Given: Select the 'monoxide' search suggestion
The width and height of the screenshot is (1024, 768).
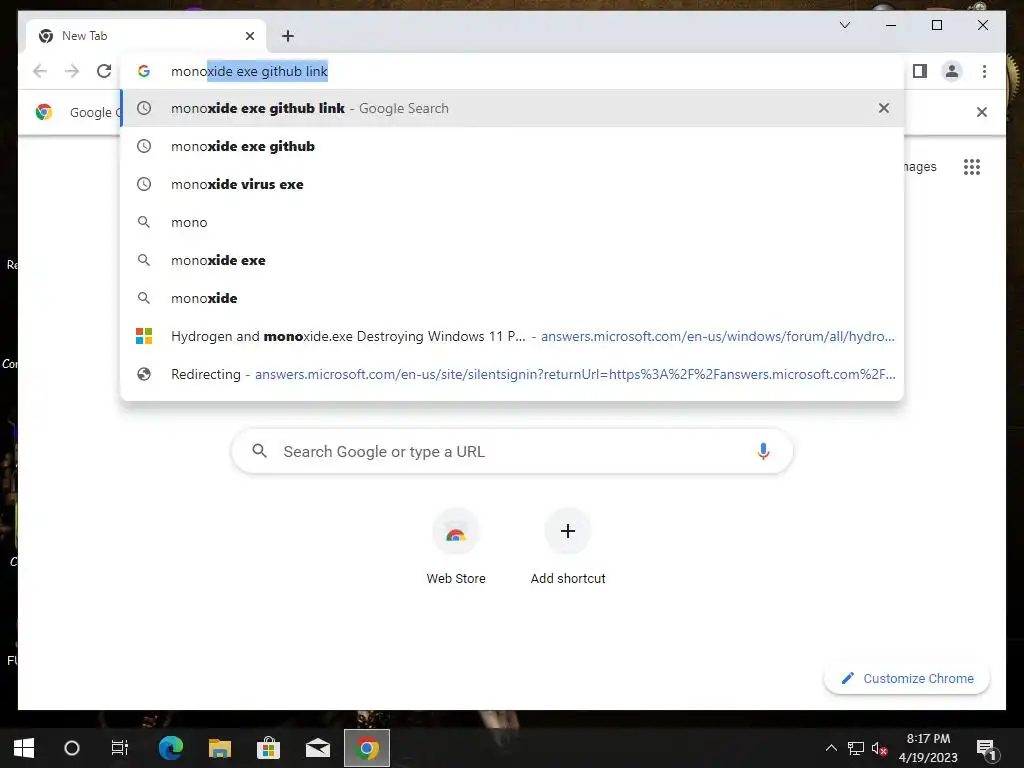Looking at the screenshot, I should pyautogui.click(x=513, y=298).
